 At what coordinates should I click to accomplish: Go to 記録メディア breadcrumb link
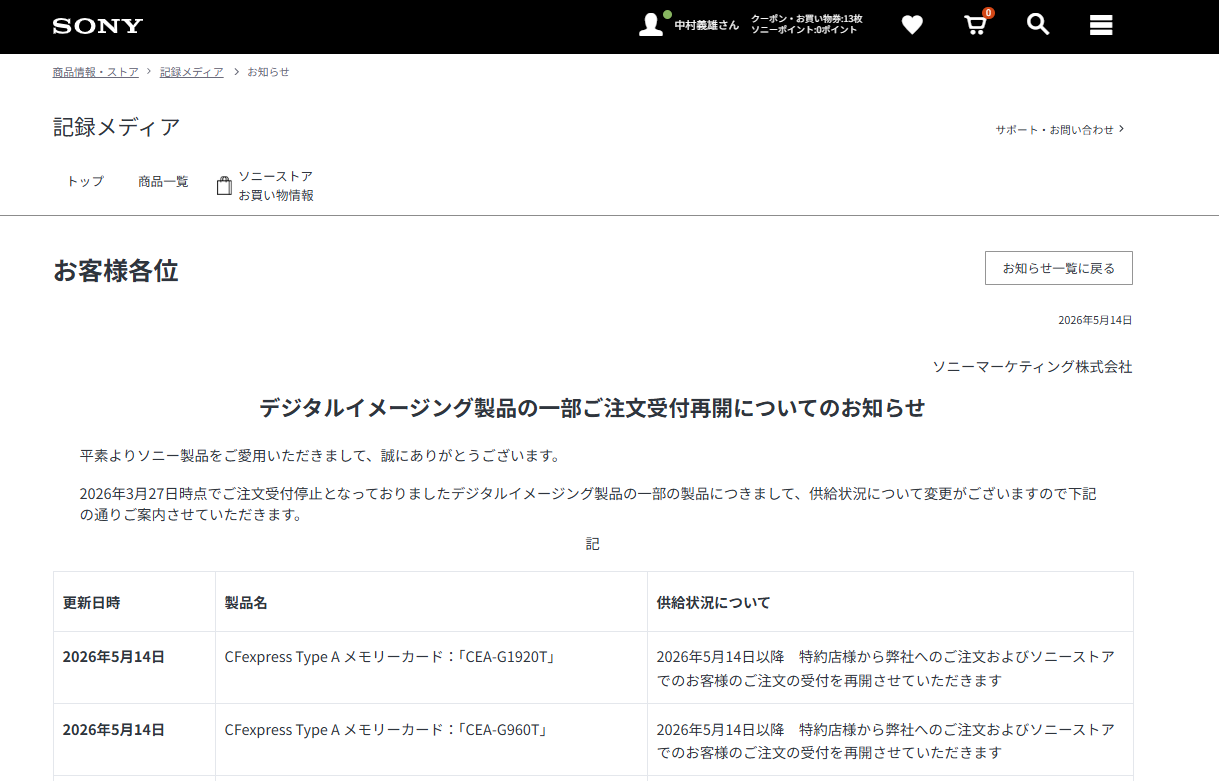[192, 72]
